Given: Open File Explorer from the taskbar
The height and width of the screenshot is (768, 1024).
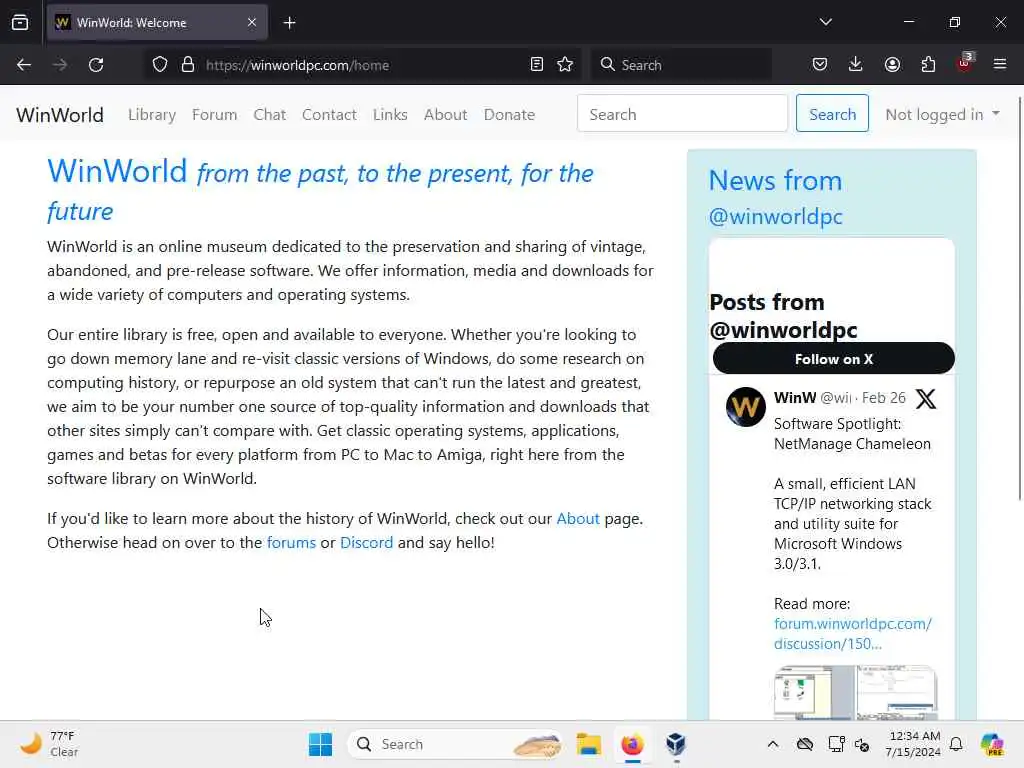Looking at the screenshot, I should [x=588, y=744].
